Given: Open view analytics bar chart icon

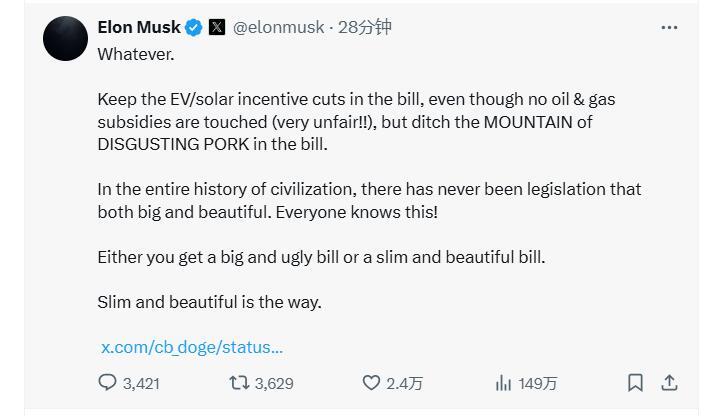Looking at the screenshot, I should tap(503, 383).
